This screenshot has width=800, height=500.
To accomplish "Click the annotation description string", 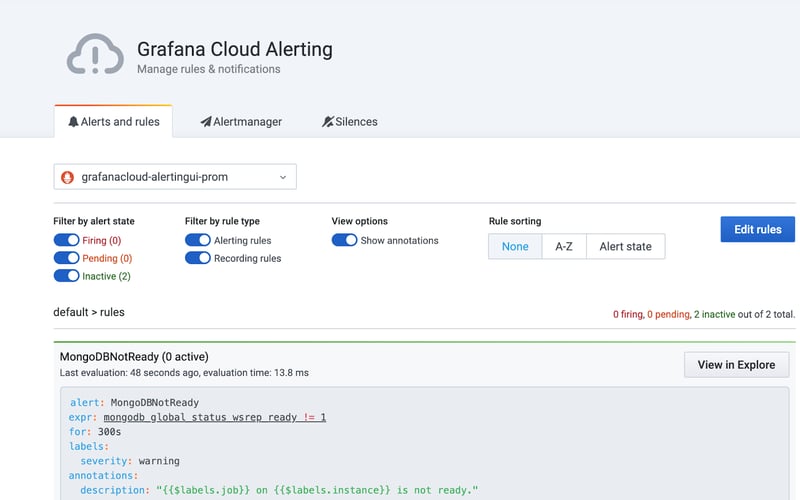I will point(317,490).
